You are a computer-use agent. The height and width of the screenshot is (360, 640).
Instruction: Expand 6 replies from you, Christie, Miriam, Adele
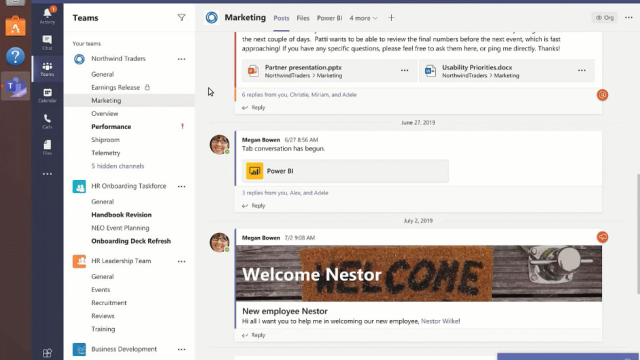pyautogui.click(x=299, y=94)
